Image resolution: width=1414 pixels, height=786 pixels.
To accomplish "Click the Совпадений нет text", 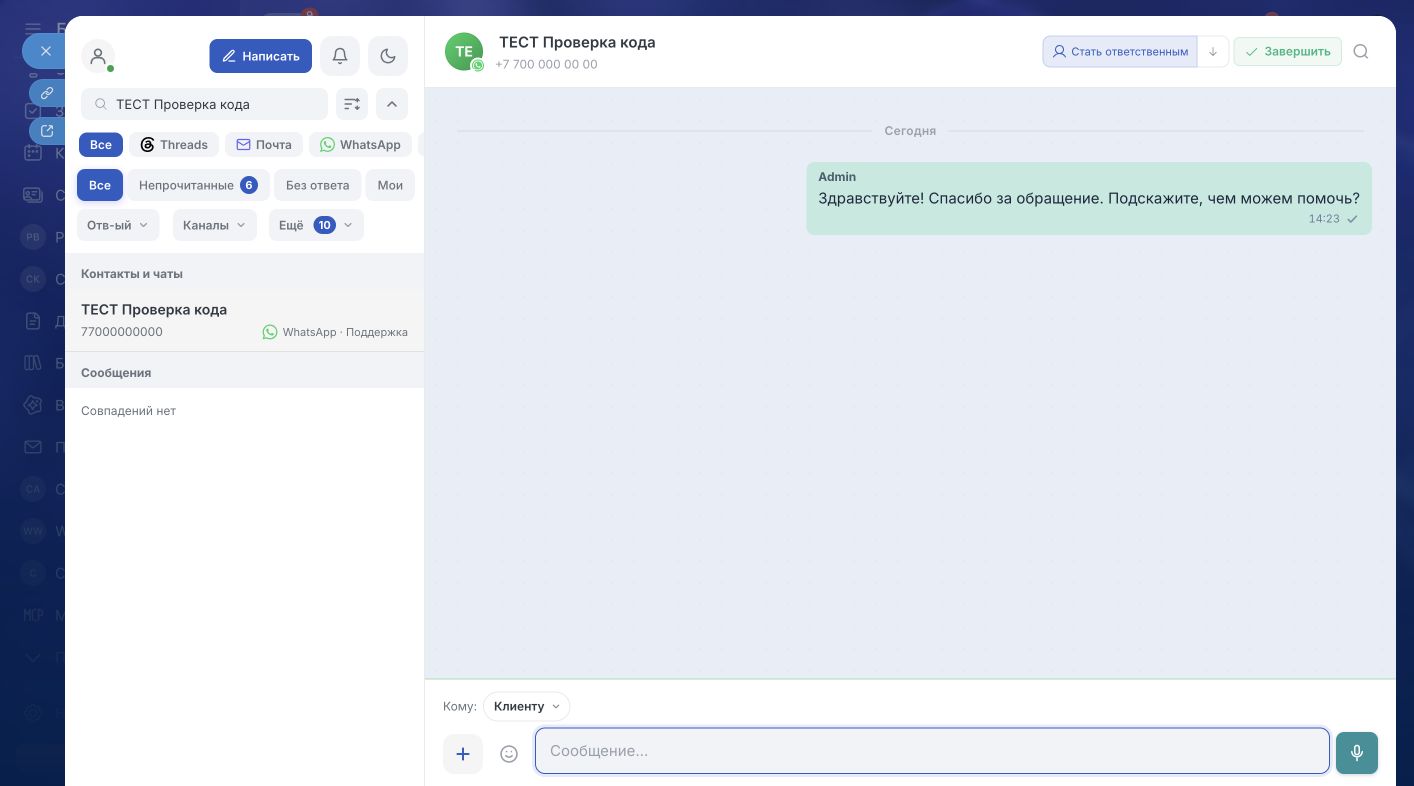I will (x=128, y=411).
